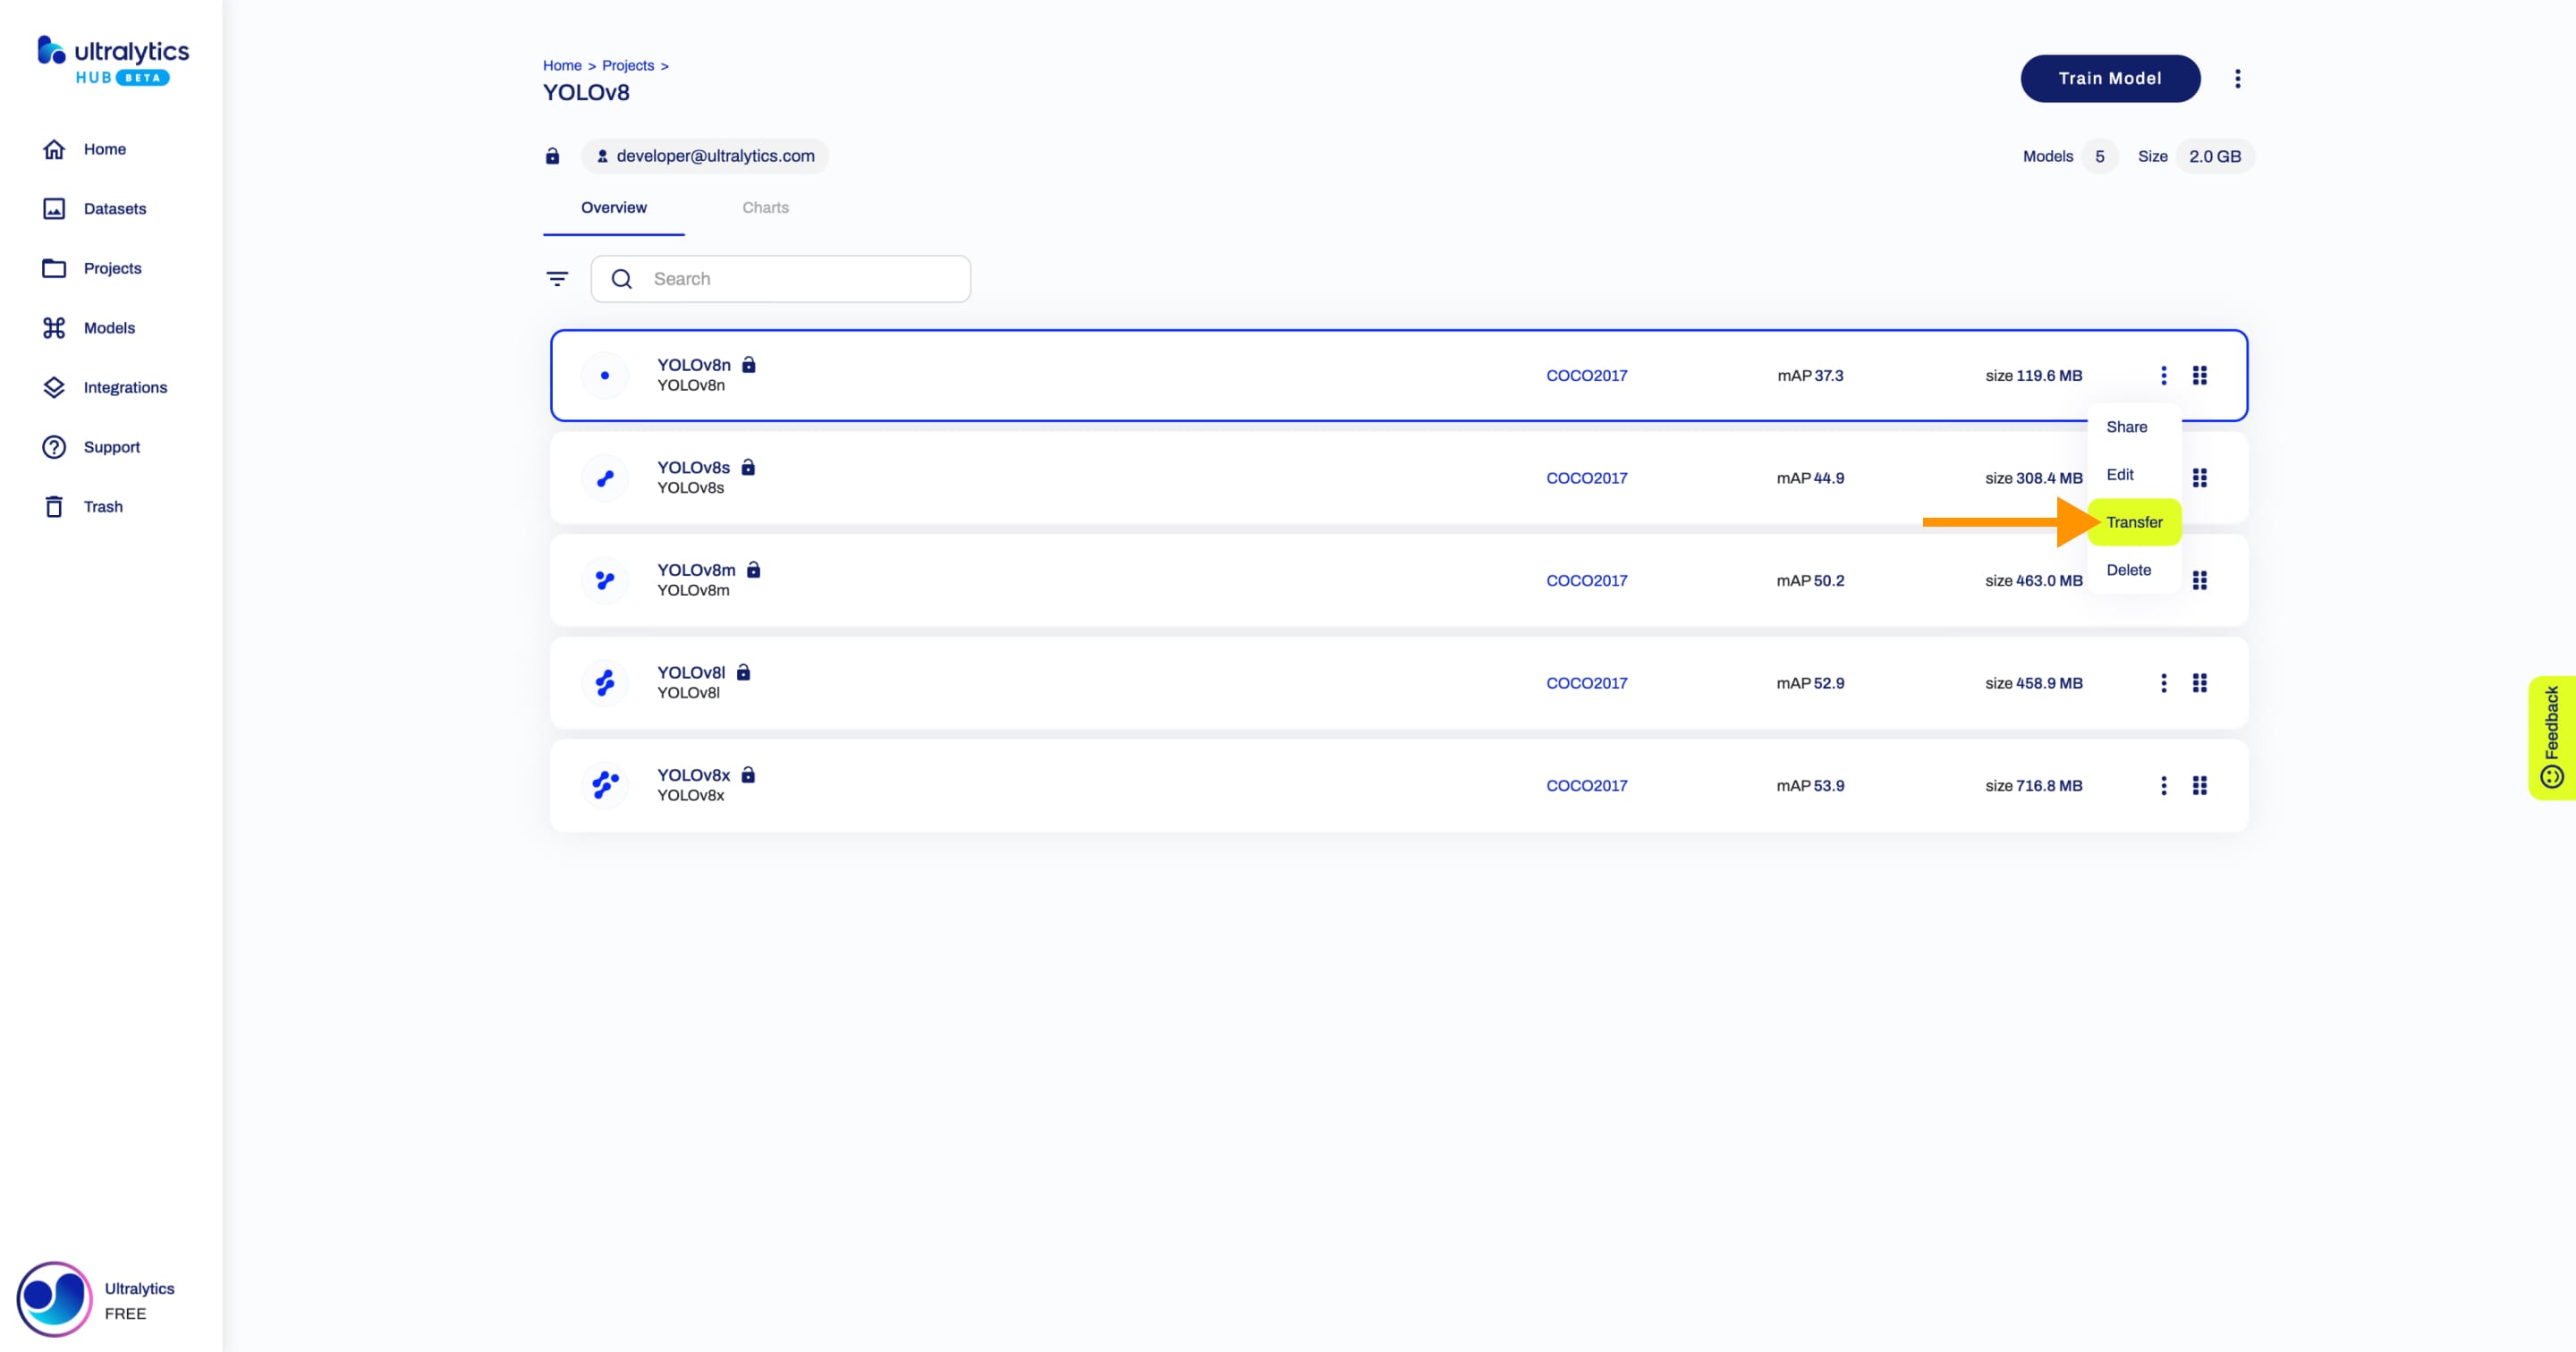Click the YOLOv8x model three-dot menu icon

point(2164,785)
